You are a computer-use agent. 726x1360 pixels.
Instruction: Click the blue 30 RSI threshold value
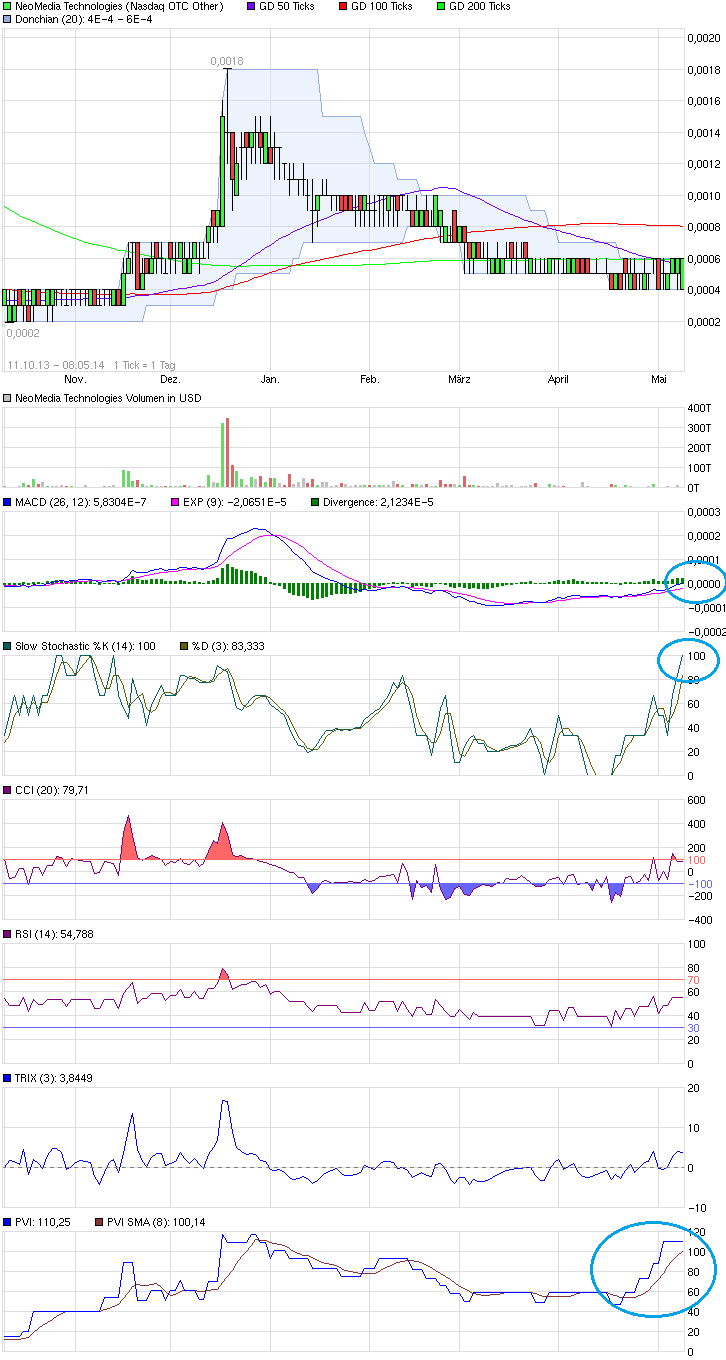pyautogui.click(x=695, y=1028)
